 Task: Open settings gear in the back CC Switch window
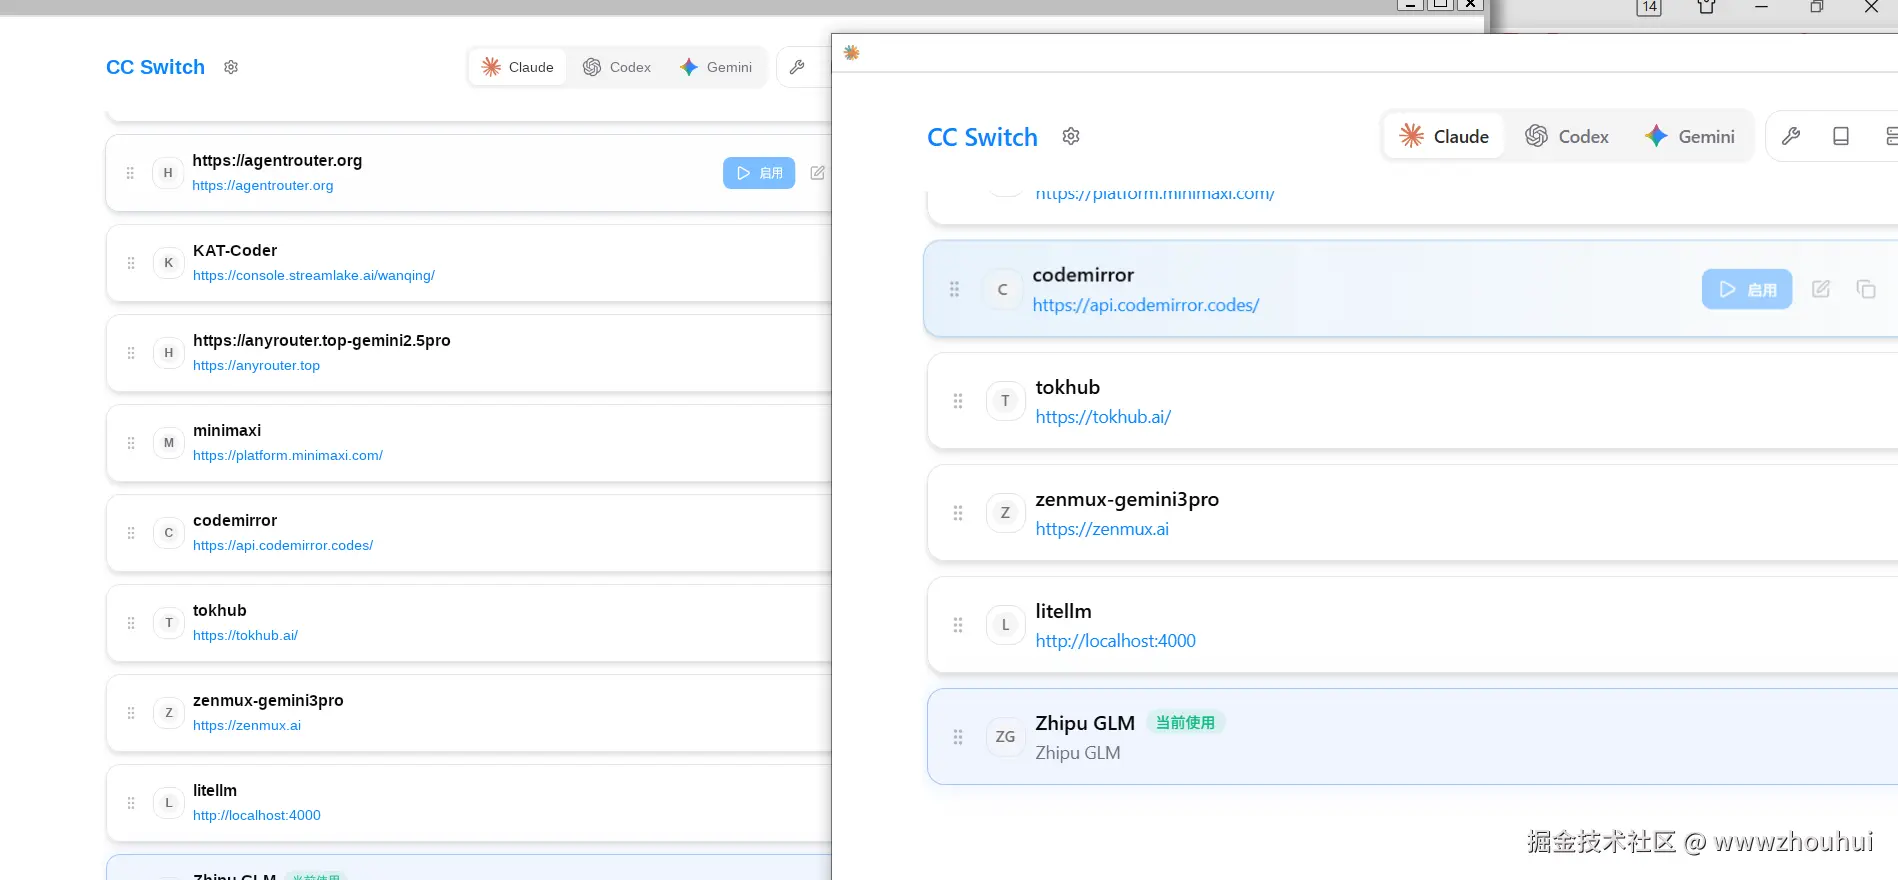tap(231, 67)
